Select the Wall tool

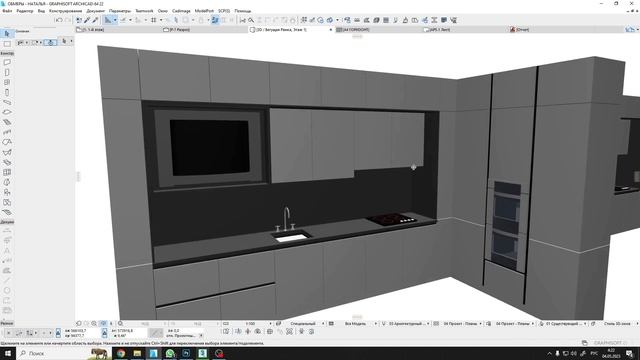(7, 62)
